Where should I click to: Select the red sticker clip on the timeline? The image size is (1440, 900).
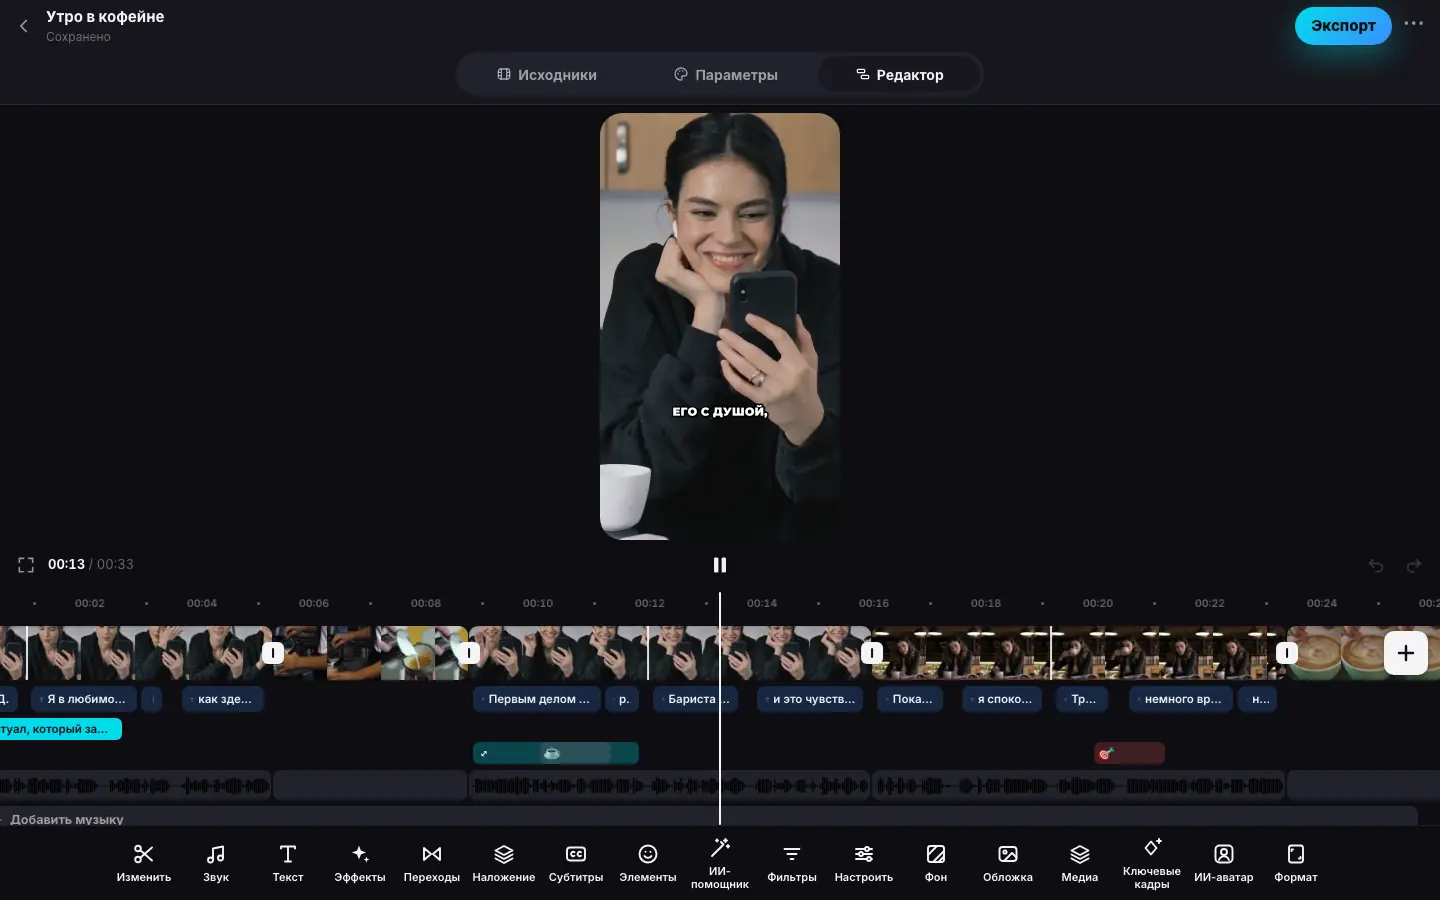[x=1129, y=753]
